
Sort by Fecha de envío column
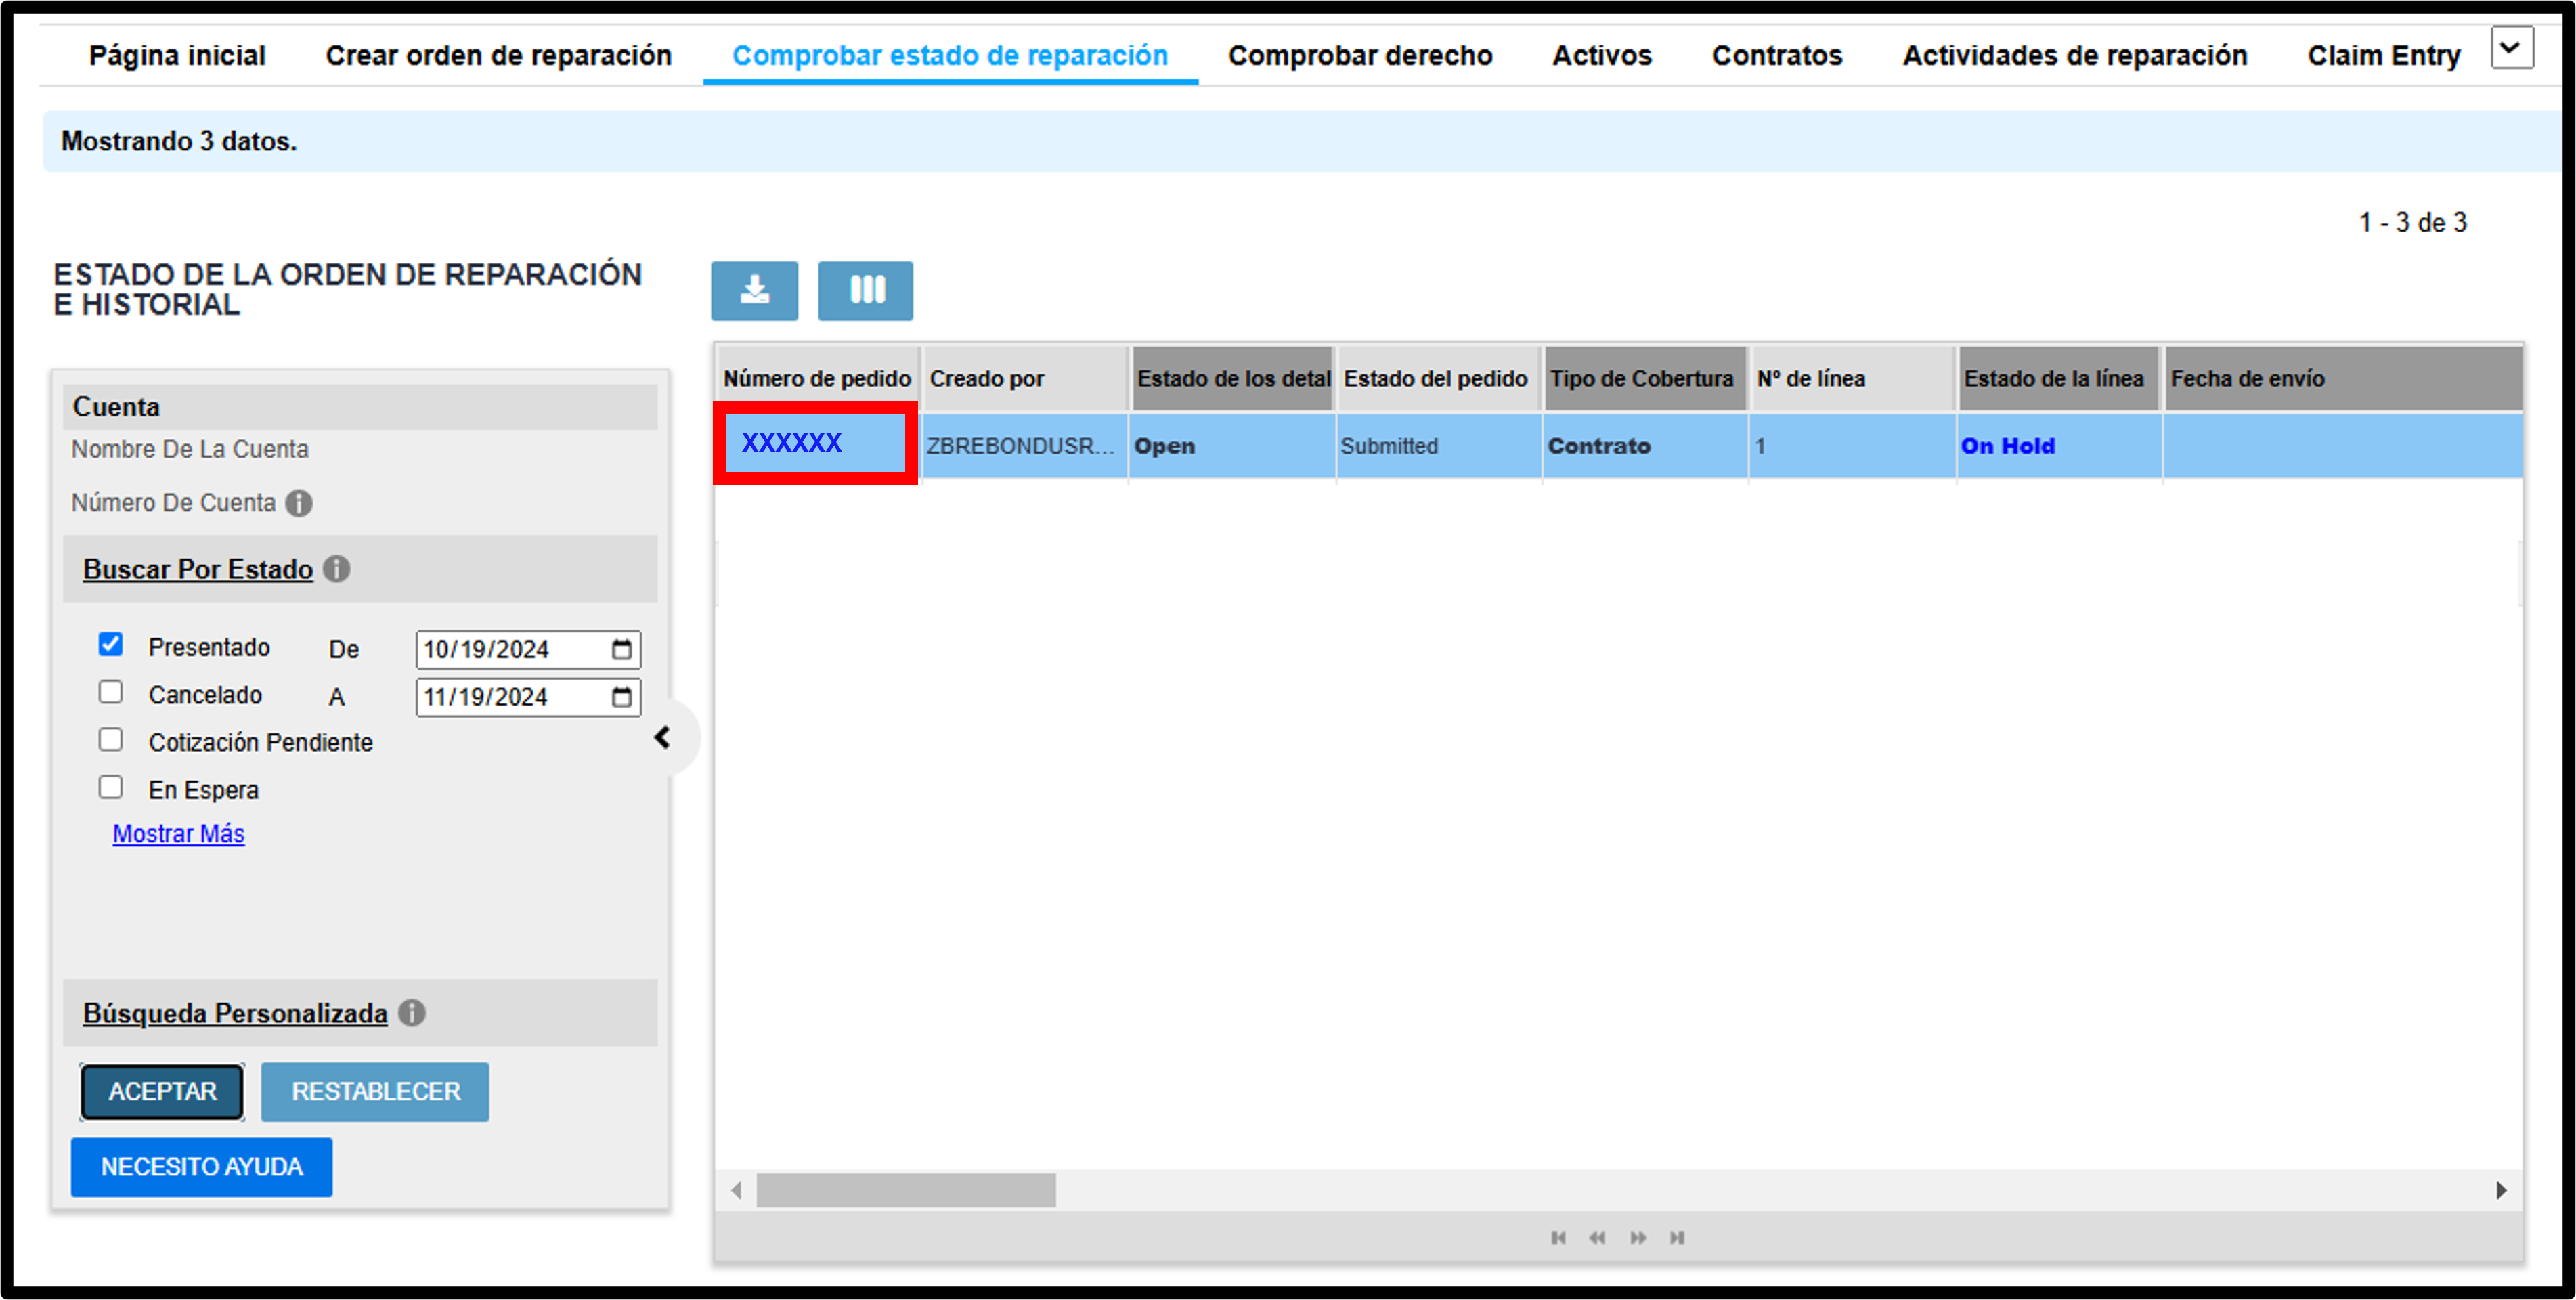pyautogui.click(x=2343, y=378)
